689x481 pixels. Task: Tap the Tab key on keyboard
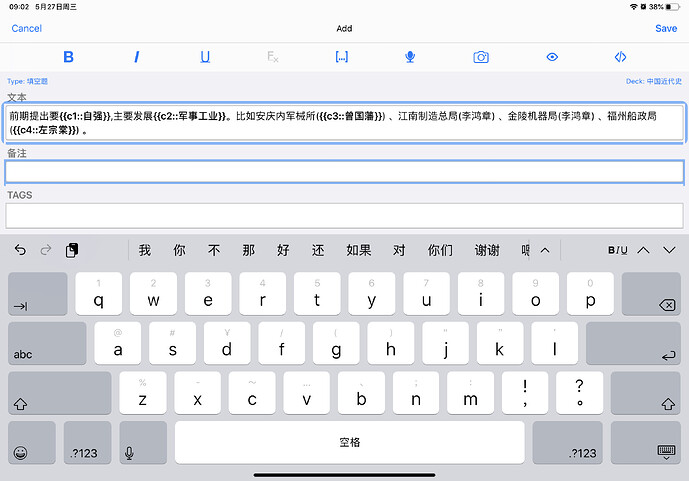(x=38, y=293)
